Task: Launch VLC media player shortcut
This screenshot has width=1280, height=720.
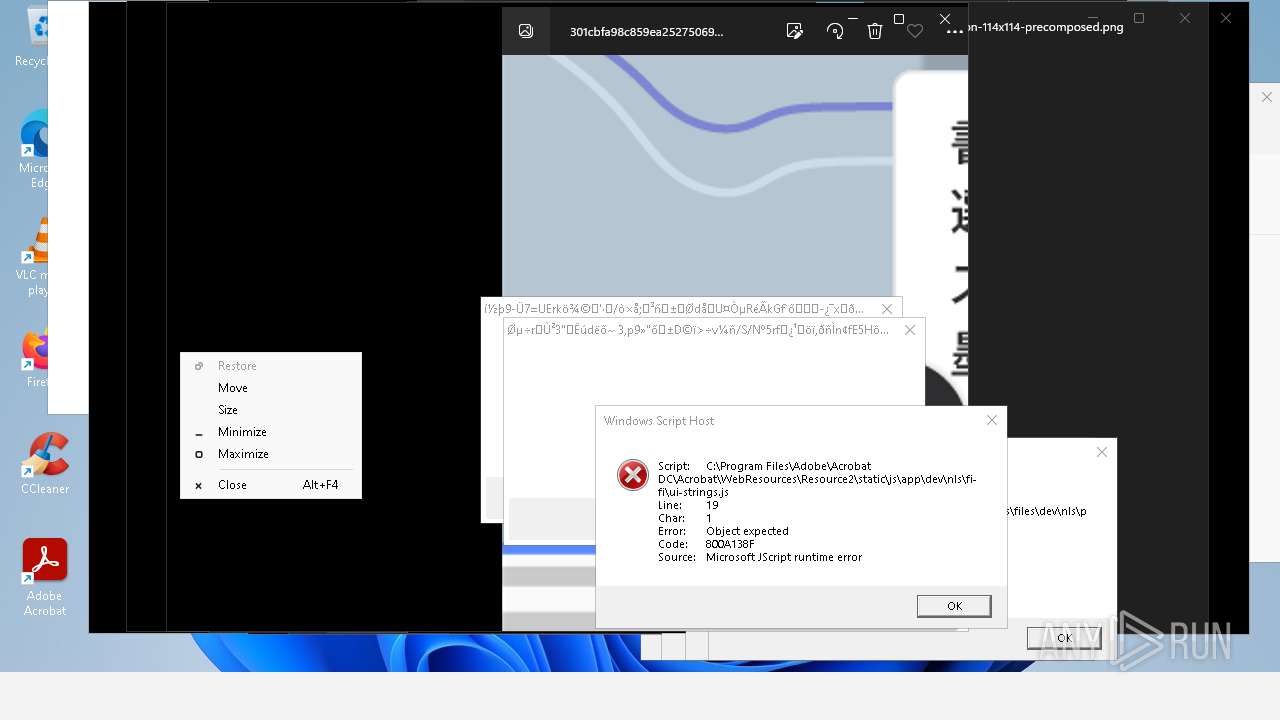Action: point(38,258)
